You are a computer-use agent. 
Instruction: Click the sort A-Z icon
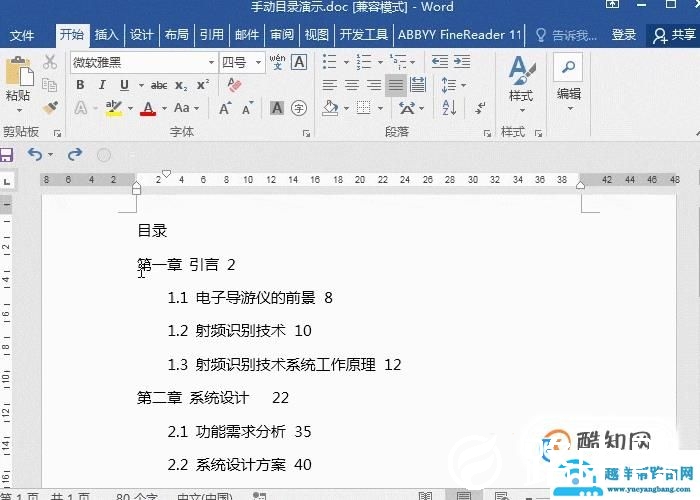click(449, 108)
